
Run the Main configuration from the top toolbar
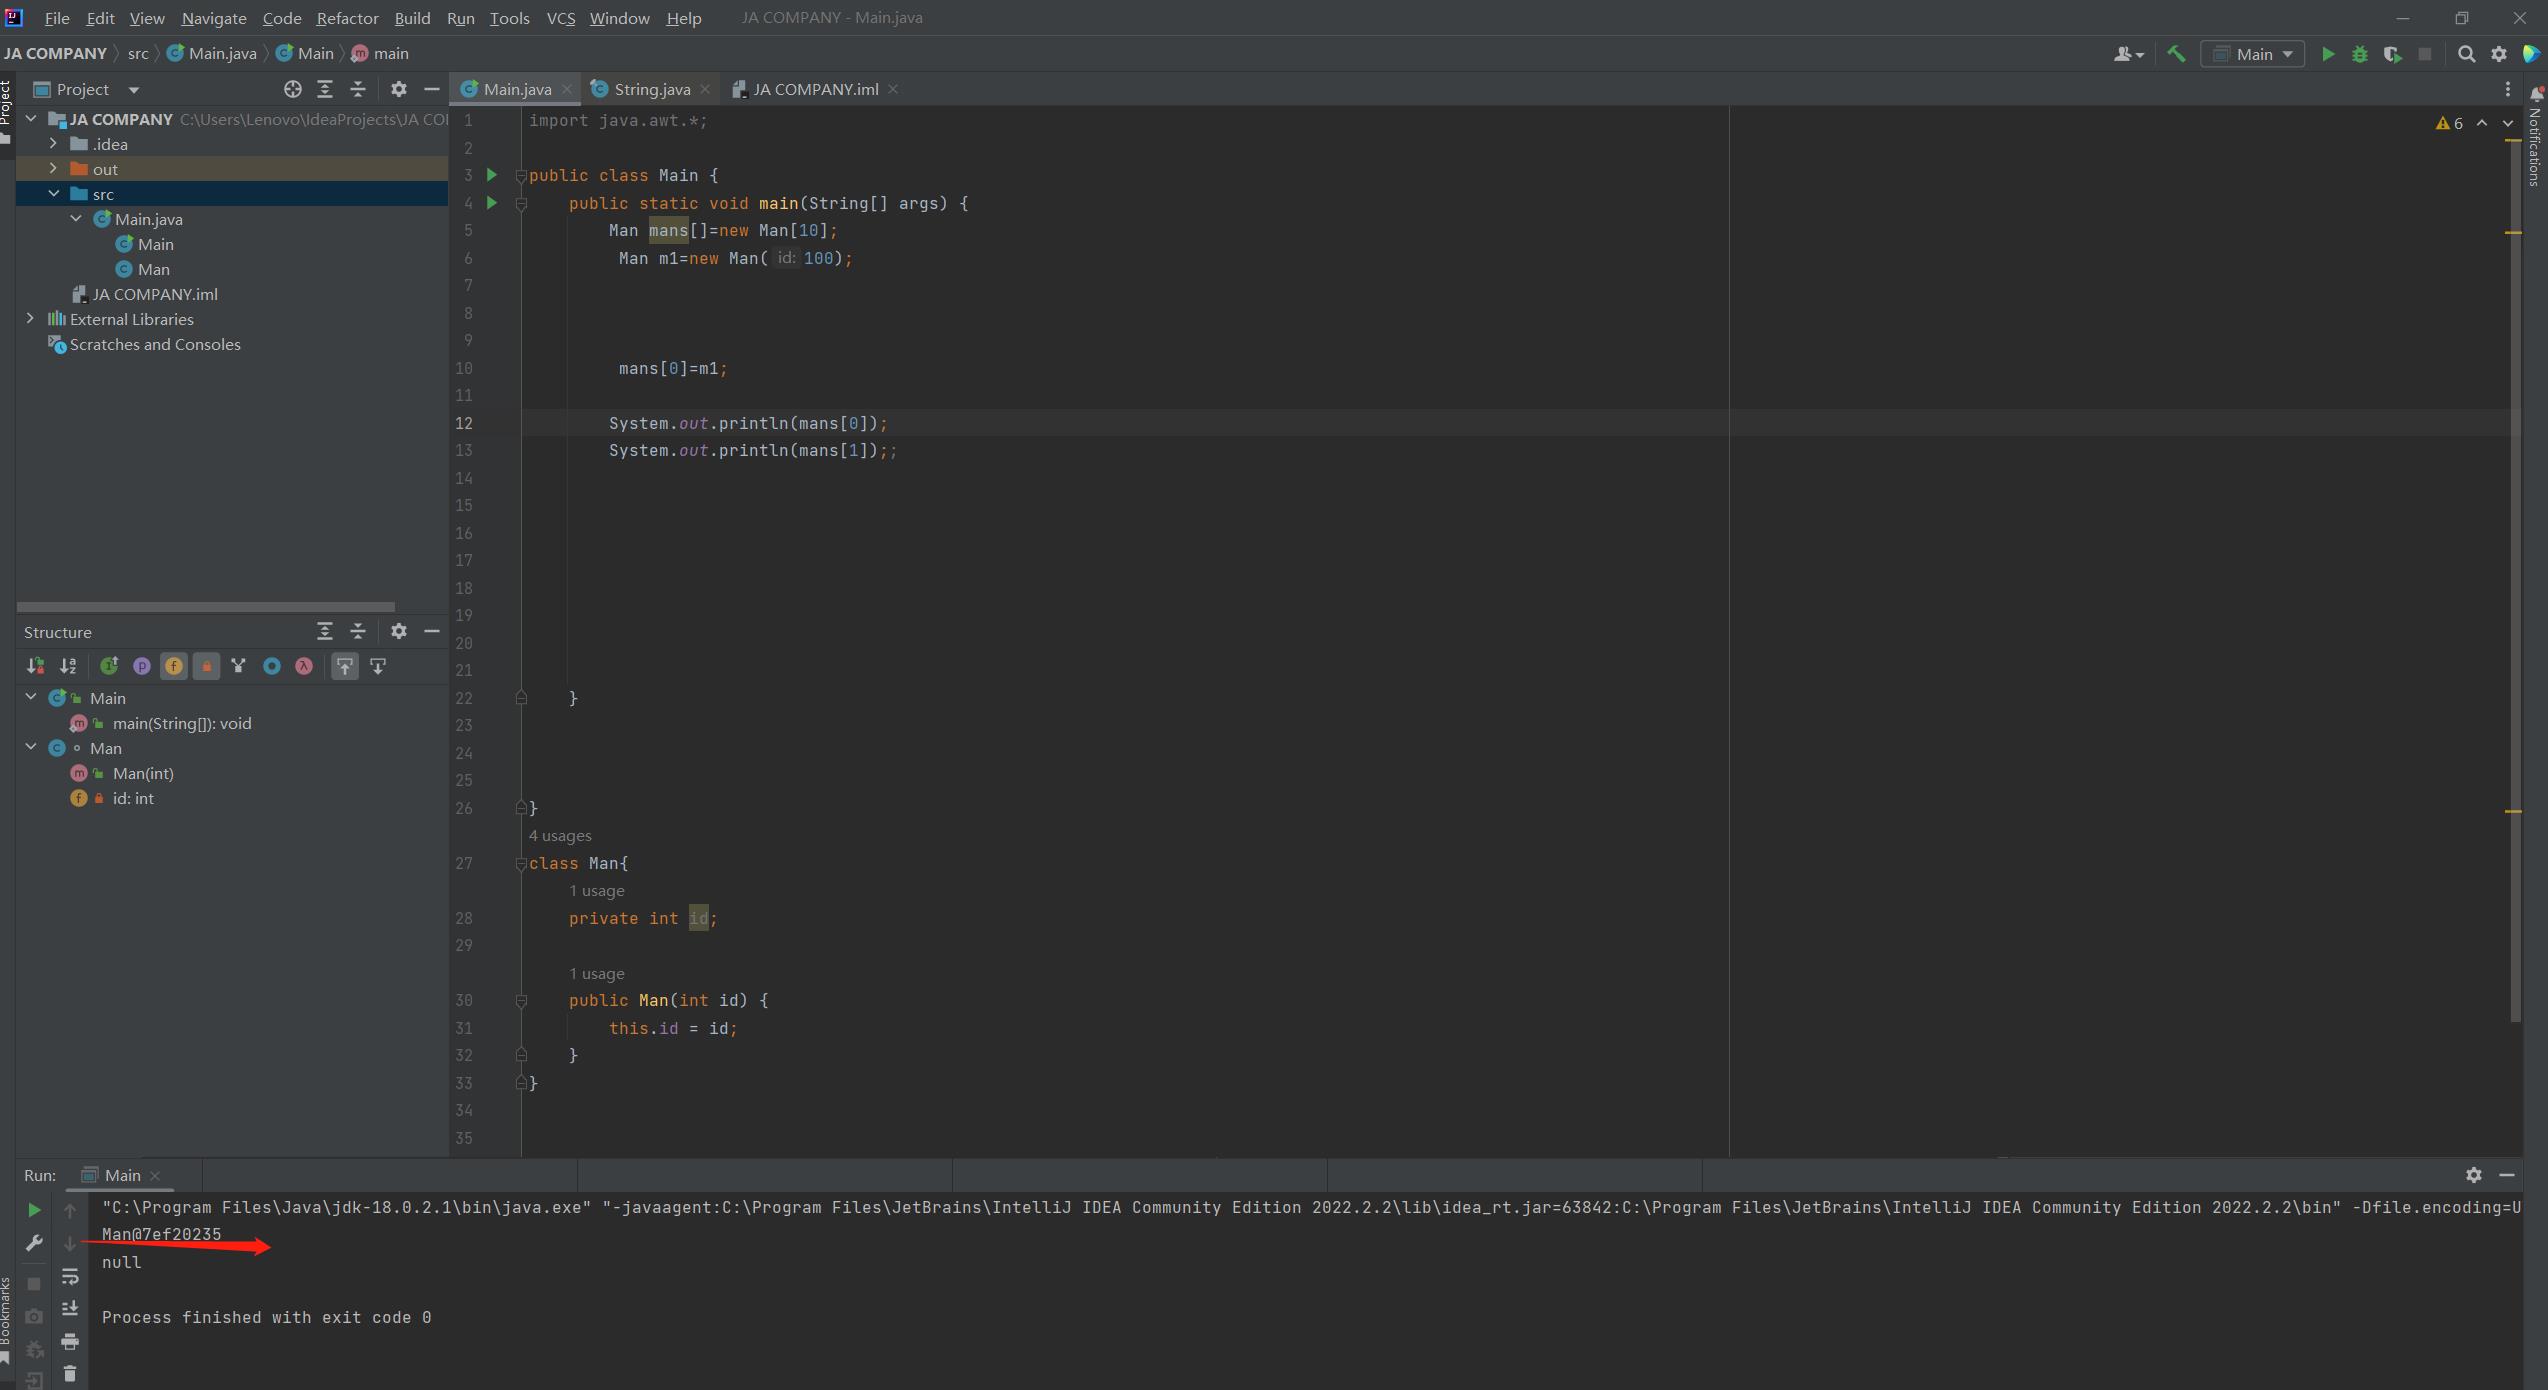2328,54
